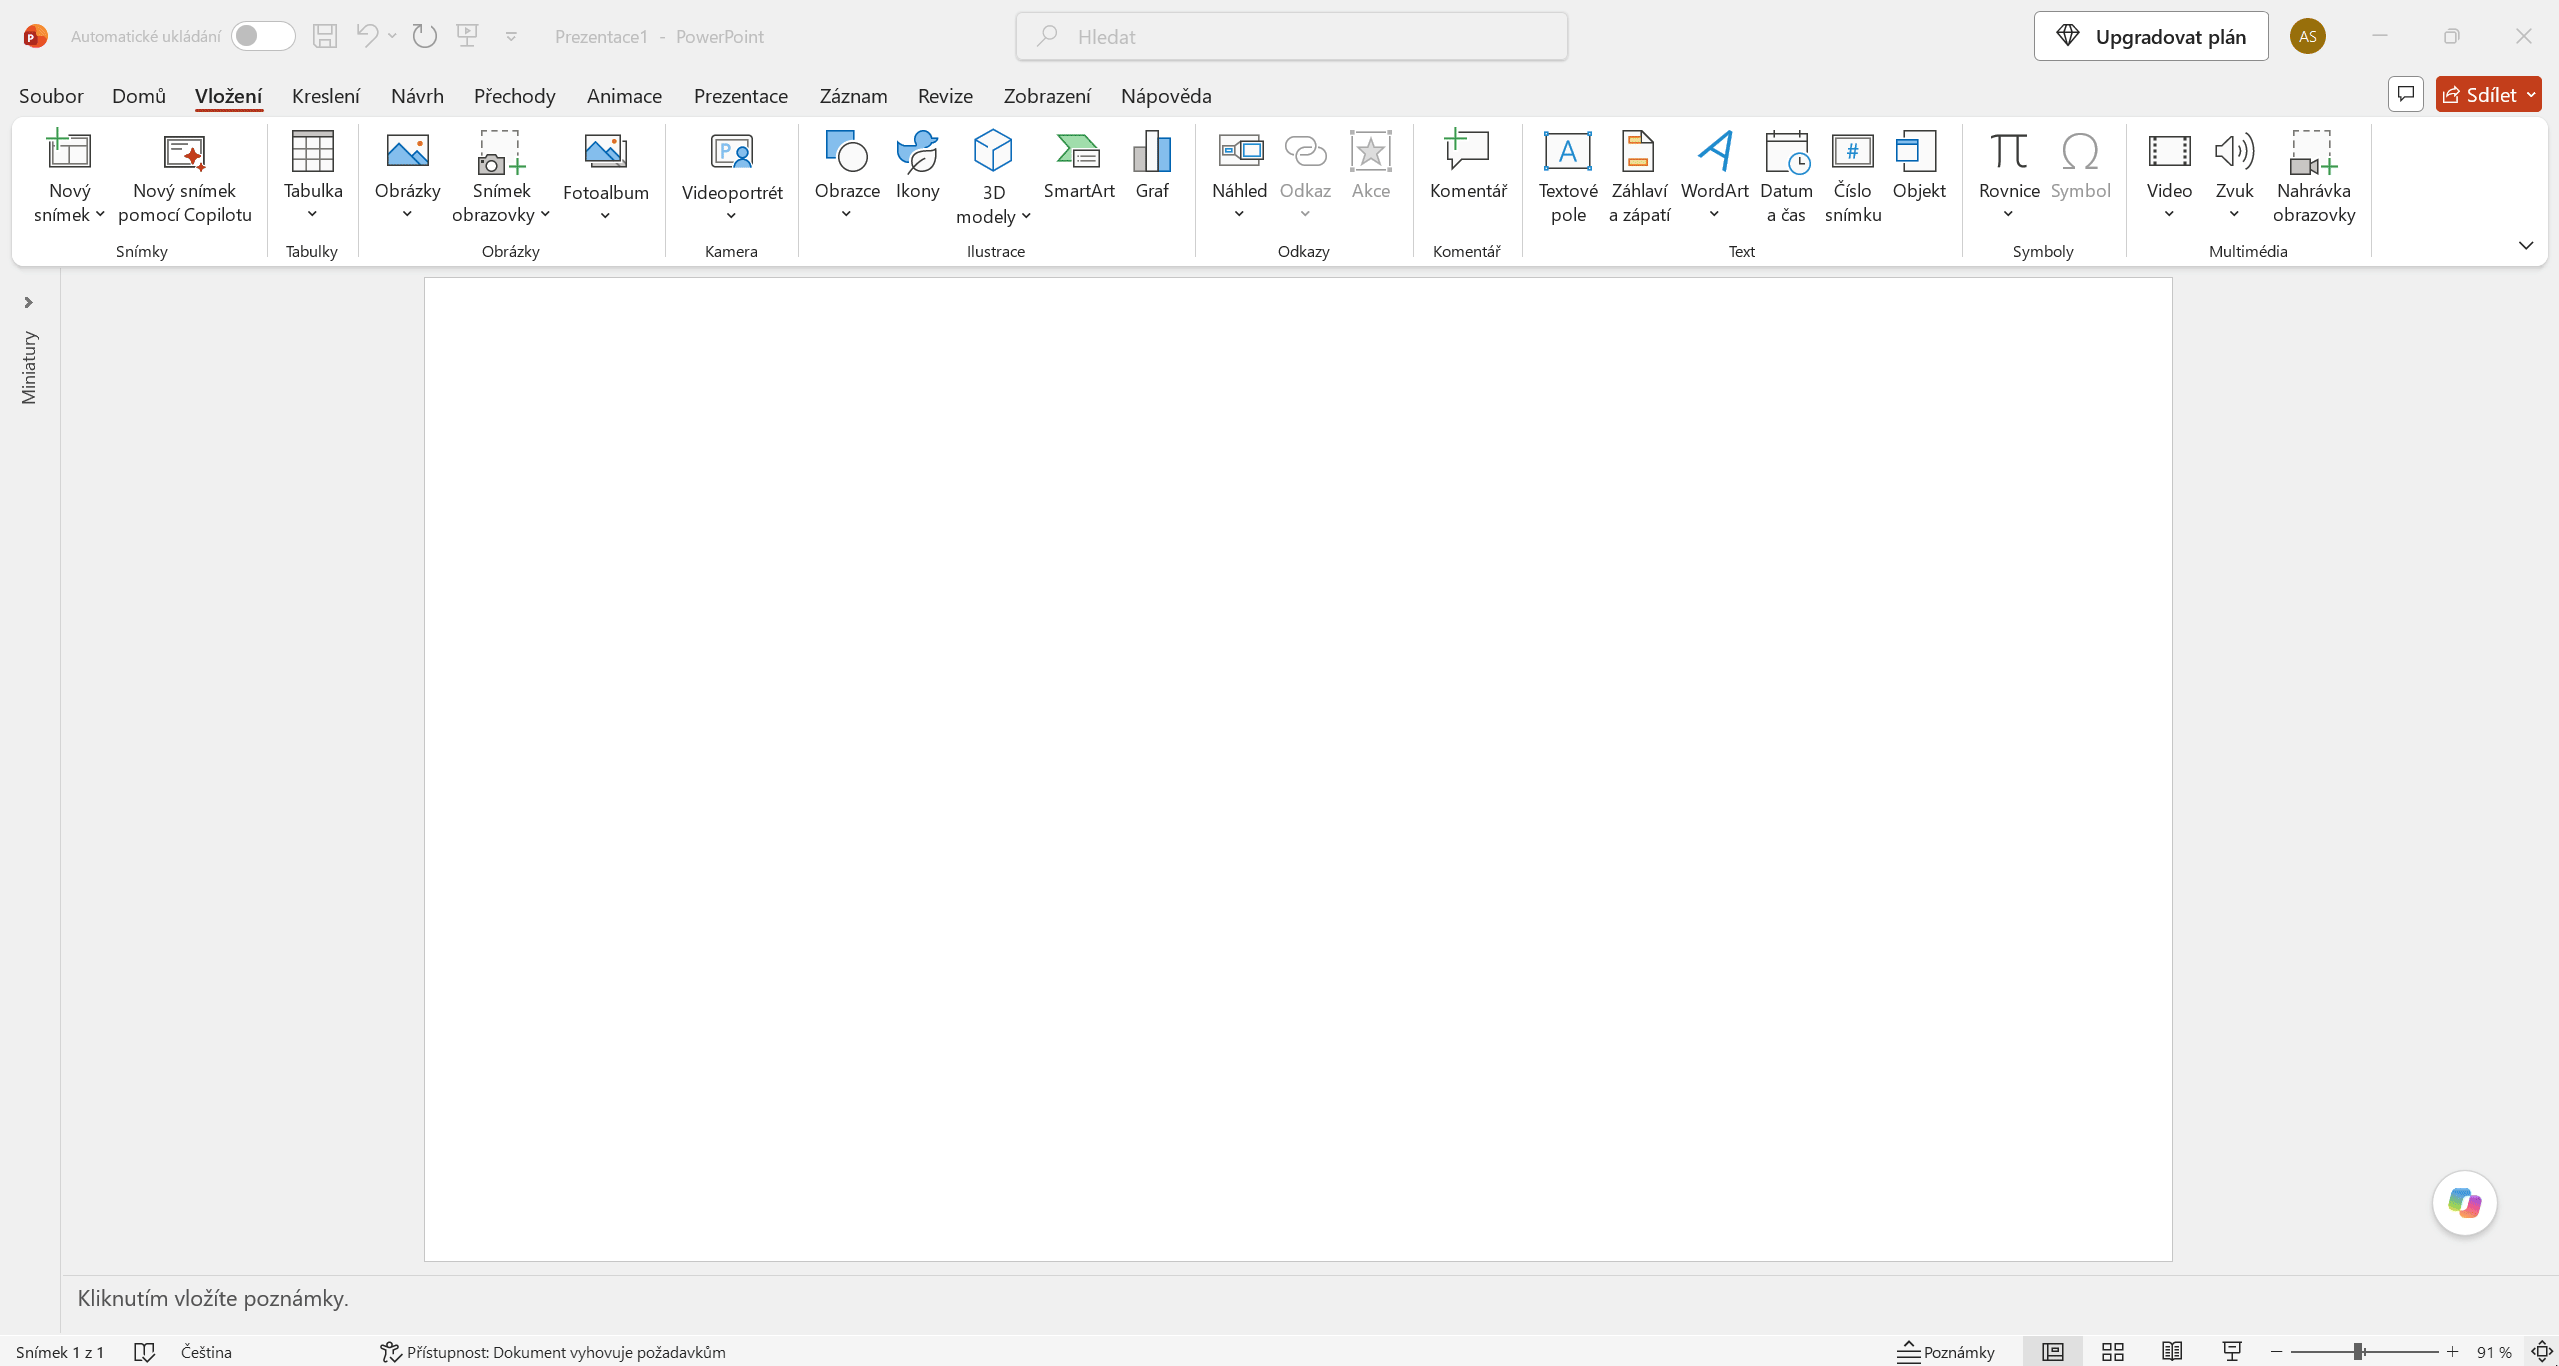The height and width of the screenshot is (1366, 2559).
Task: Open the Videoportrét camera tool
Action: pyautogui.click(x=732, y=178)
